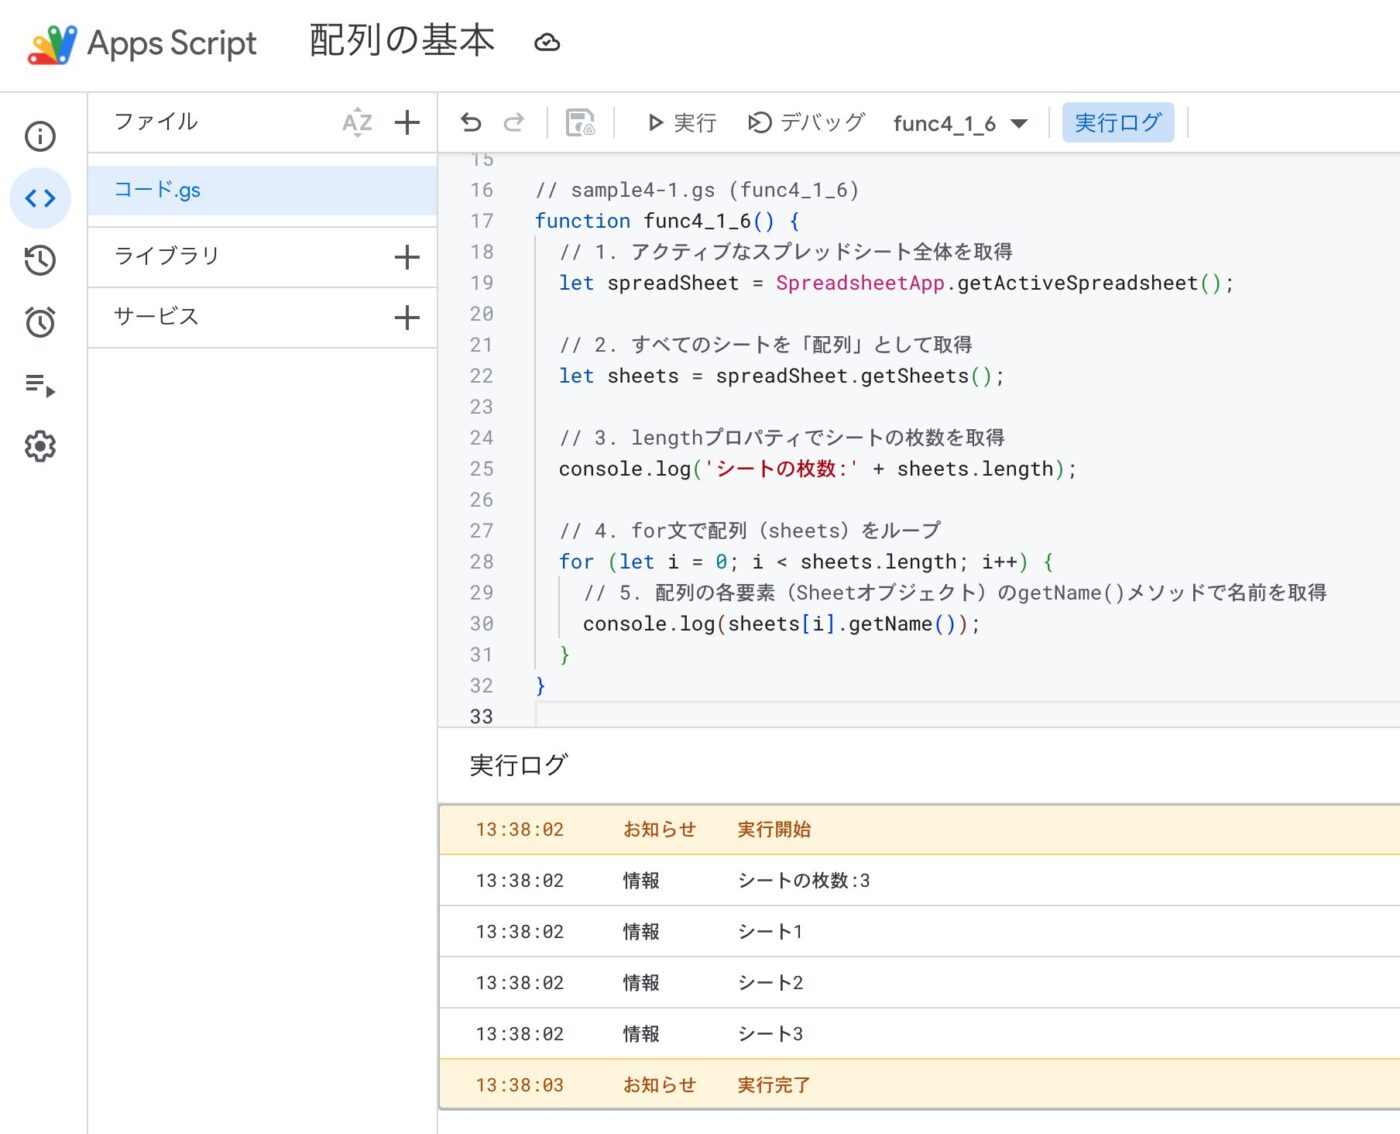
Task: Open the func4_1_6 function dropdown
Action: 959,124
